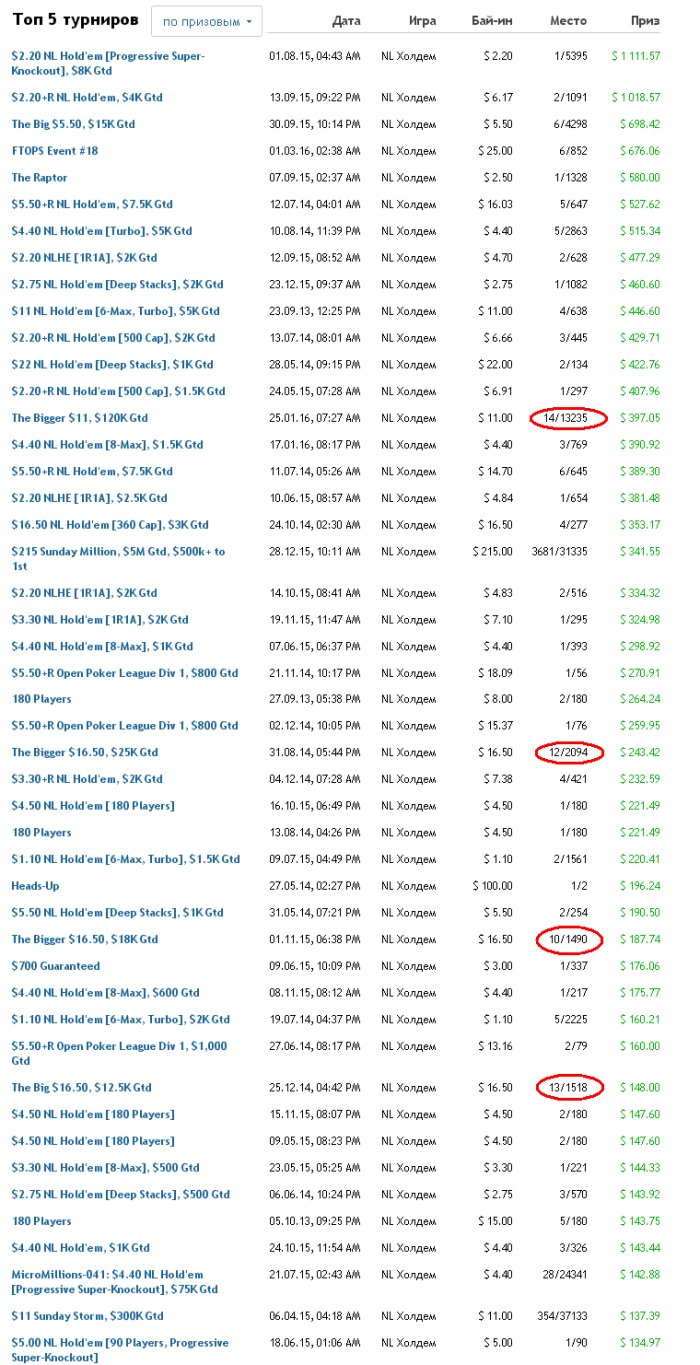
Task: Click the $2.20+R NL Hold'em, $4K Gtd link
Action: click(x=87, y=98)
